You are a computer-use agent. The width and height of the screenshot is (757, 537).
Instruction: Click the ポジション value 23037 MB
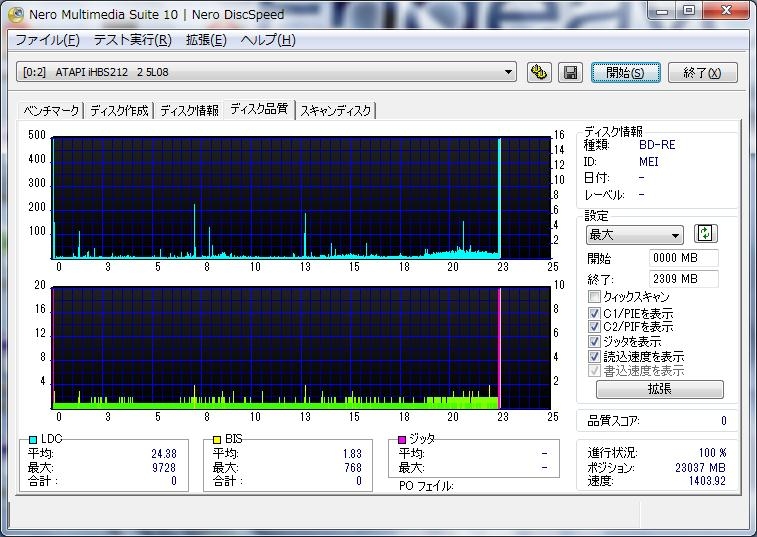700,467
